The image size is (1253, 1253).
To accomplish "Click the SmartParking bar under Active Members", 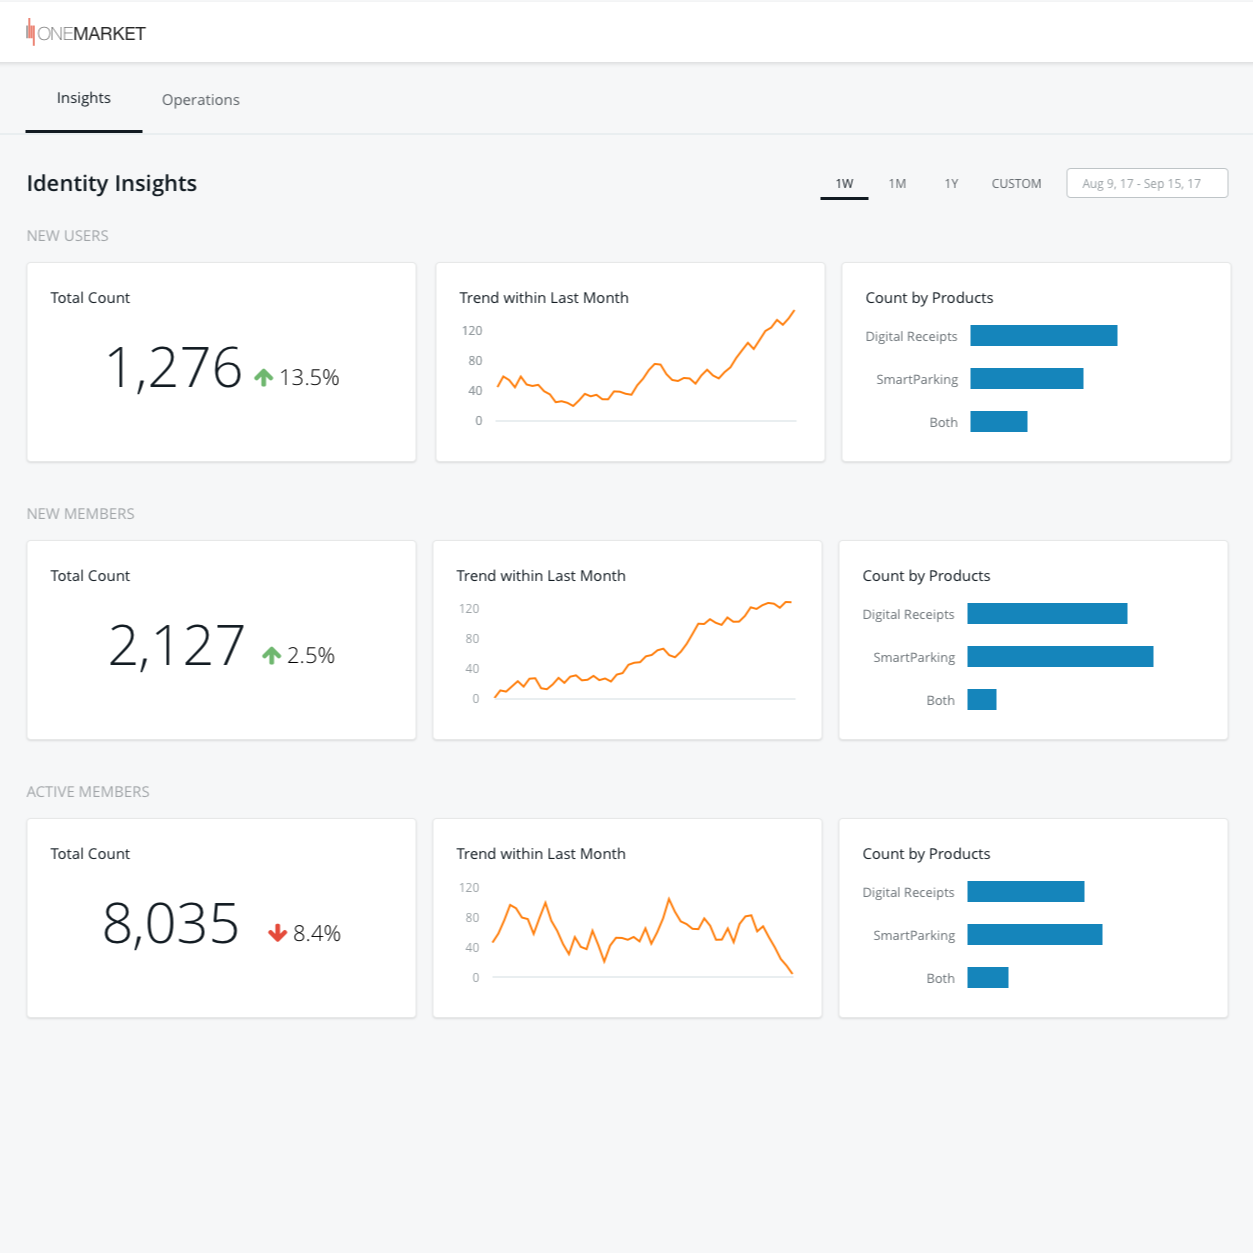I will [1034, 934].
